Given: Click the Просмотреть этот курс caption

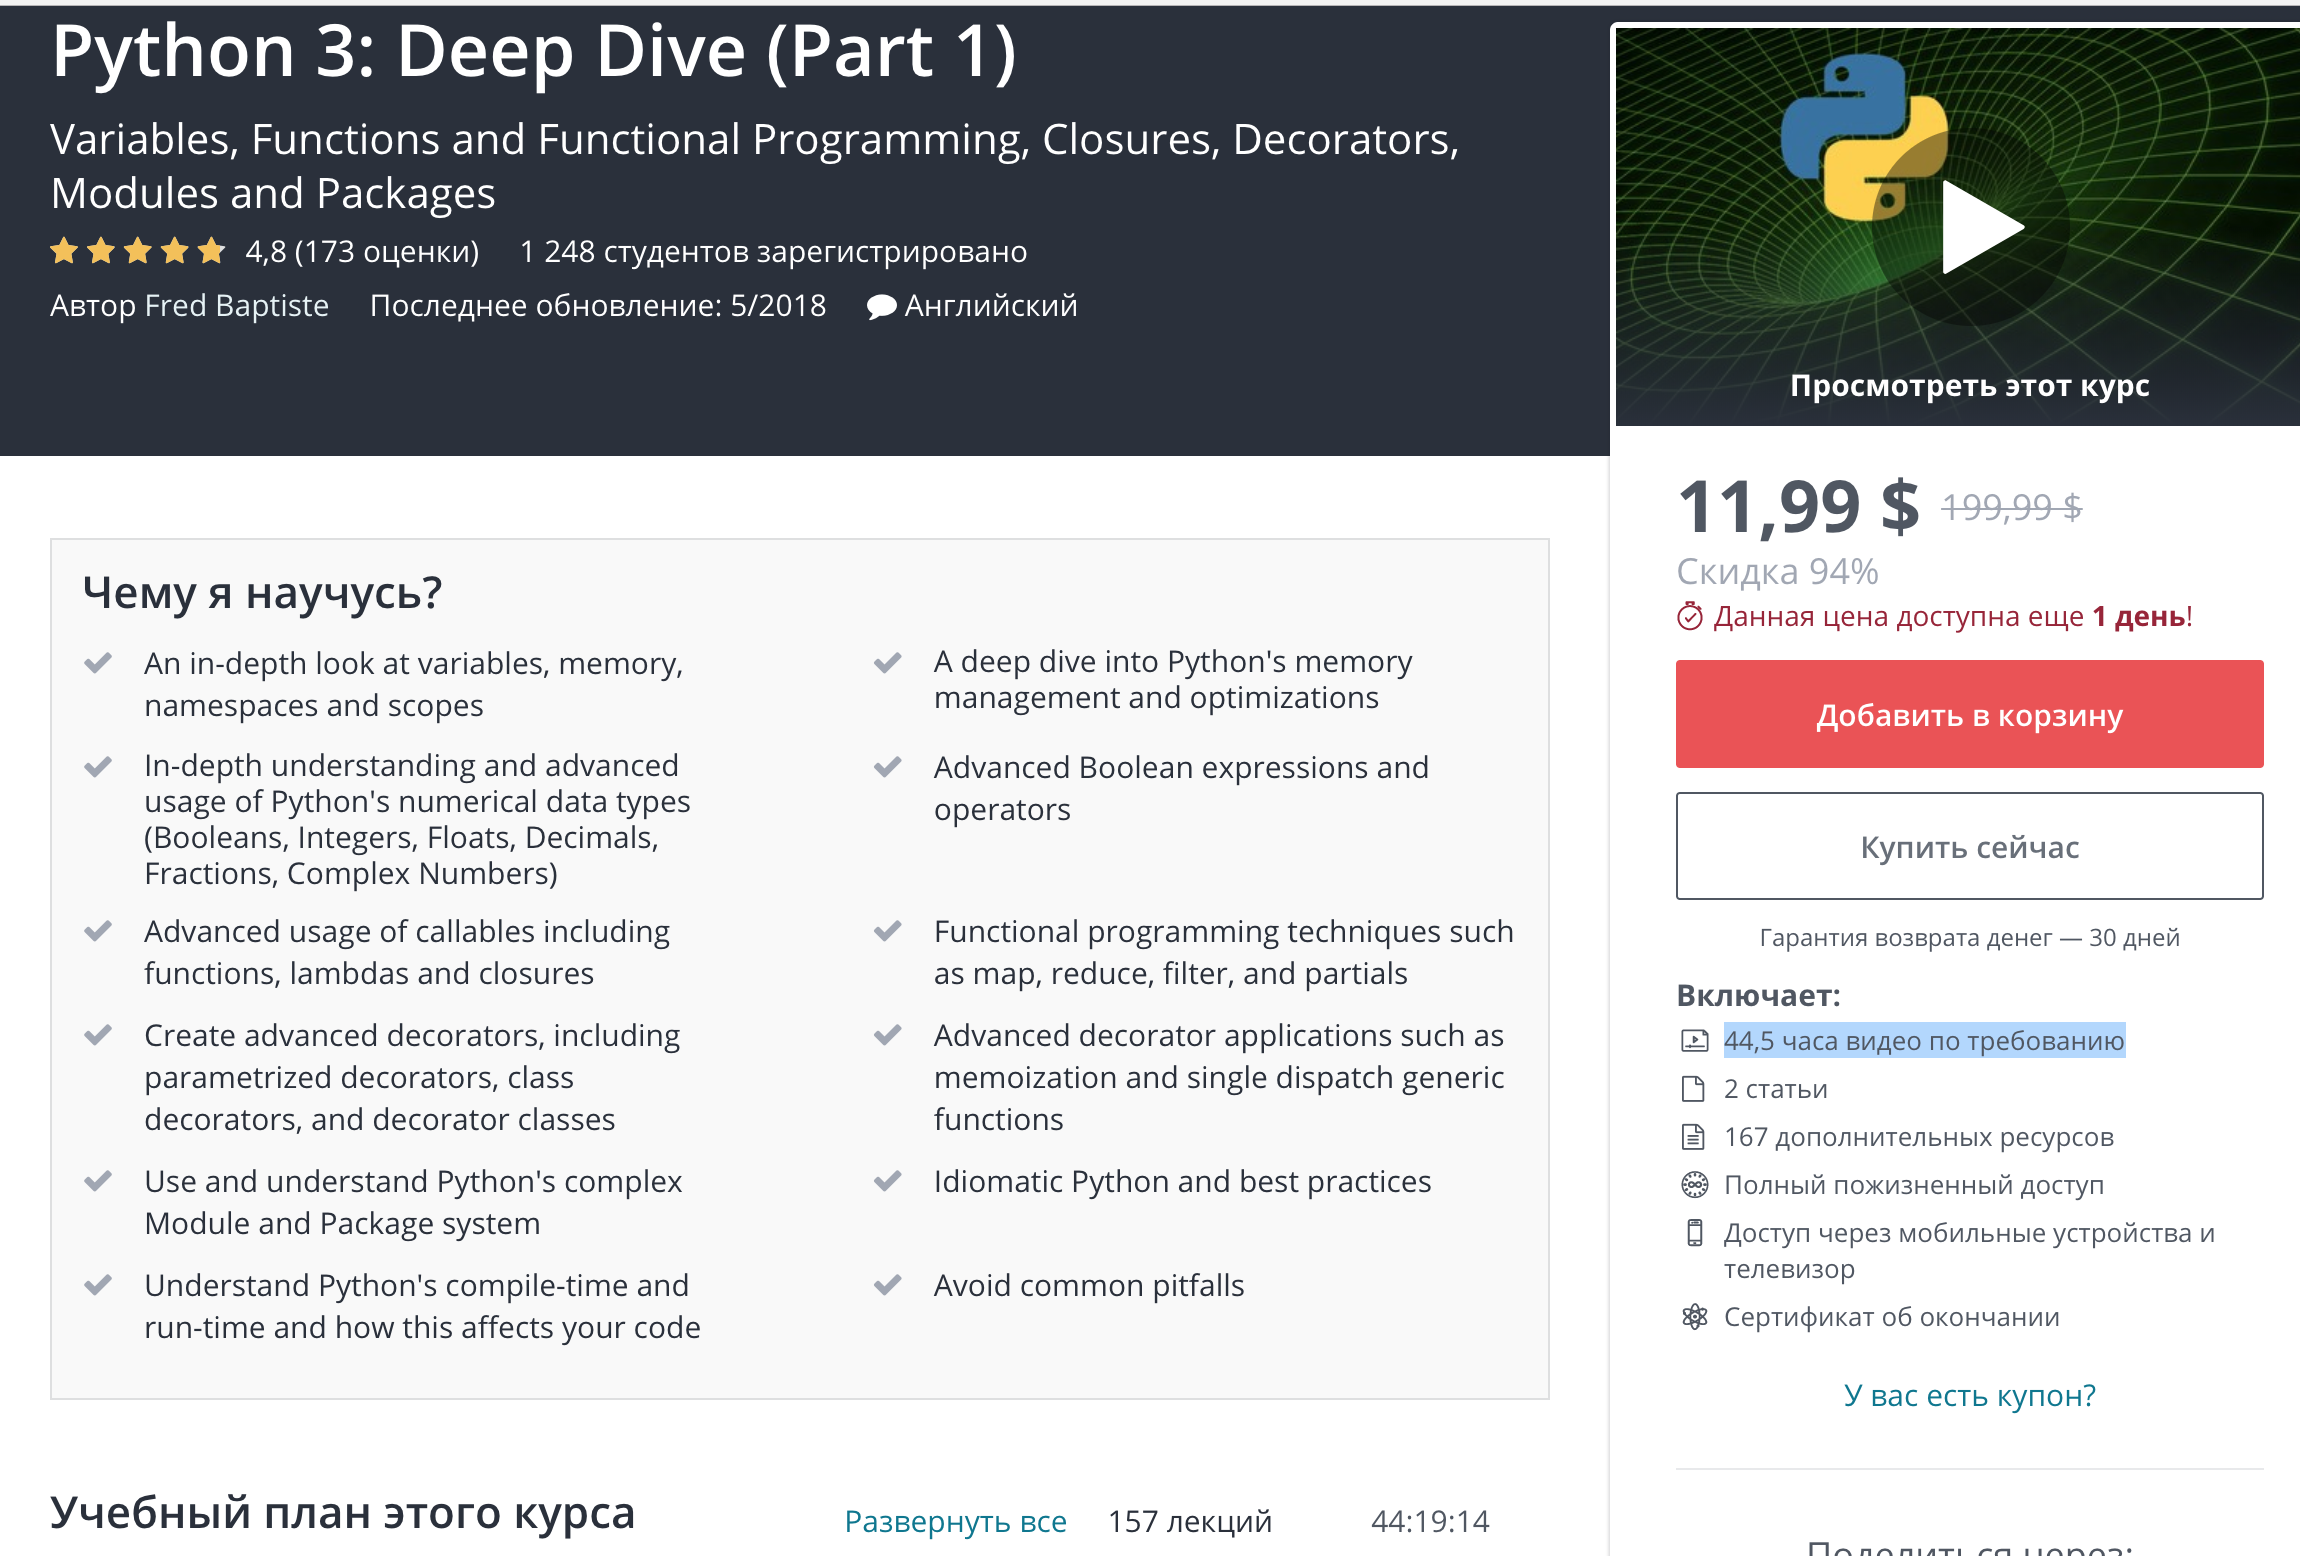Looking at the screenshot, I should tap(1968, 386).
